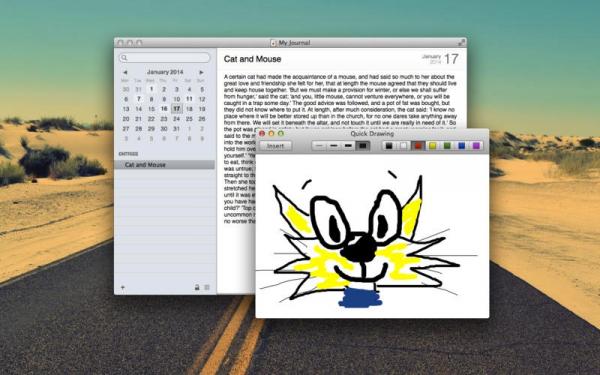The height and width of the screenshot is (375, 600).
Task: Click the Insert button in Quick Drawing
Action: pos(276,146)
